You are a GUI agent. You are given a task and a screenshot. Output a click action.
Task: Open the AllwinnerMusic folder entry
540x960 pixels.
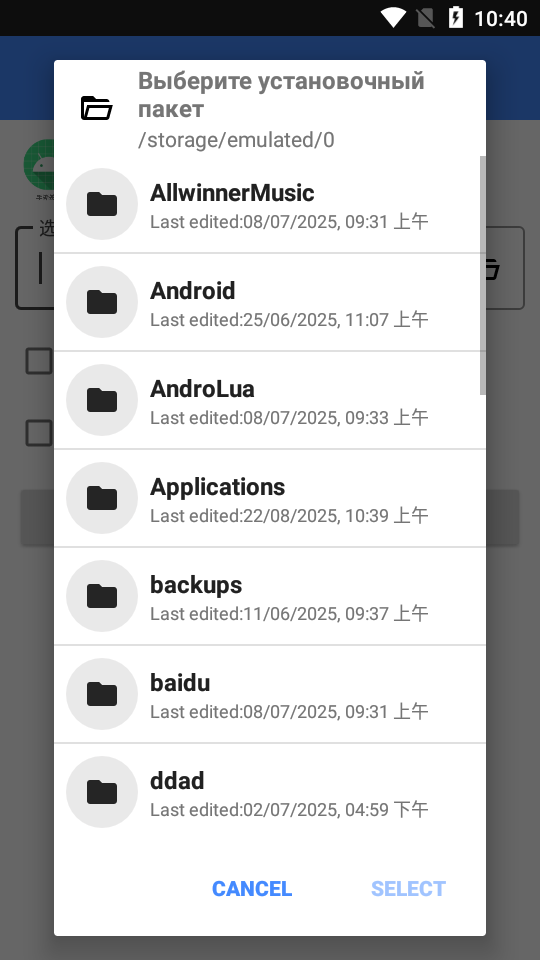(269, 204)
